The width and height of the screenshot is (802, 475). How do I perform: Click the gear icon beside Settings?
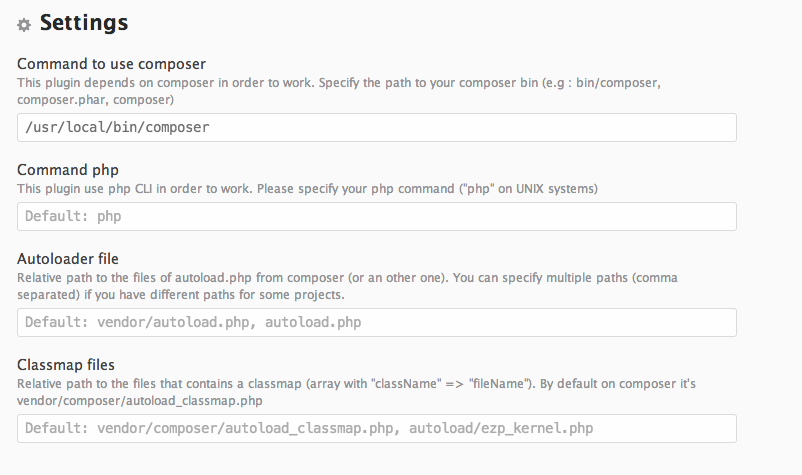pyautogui.click(x=24, y=25)
